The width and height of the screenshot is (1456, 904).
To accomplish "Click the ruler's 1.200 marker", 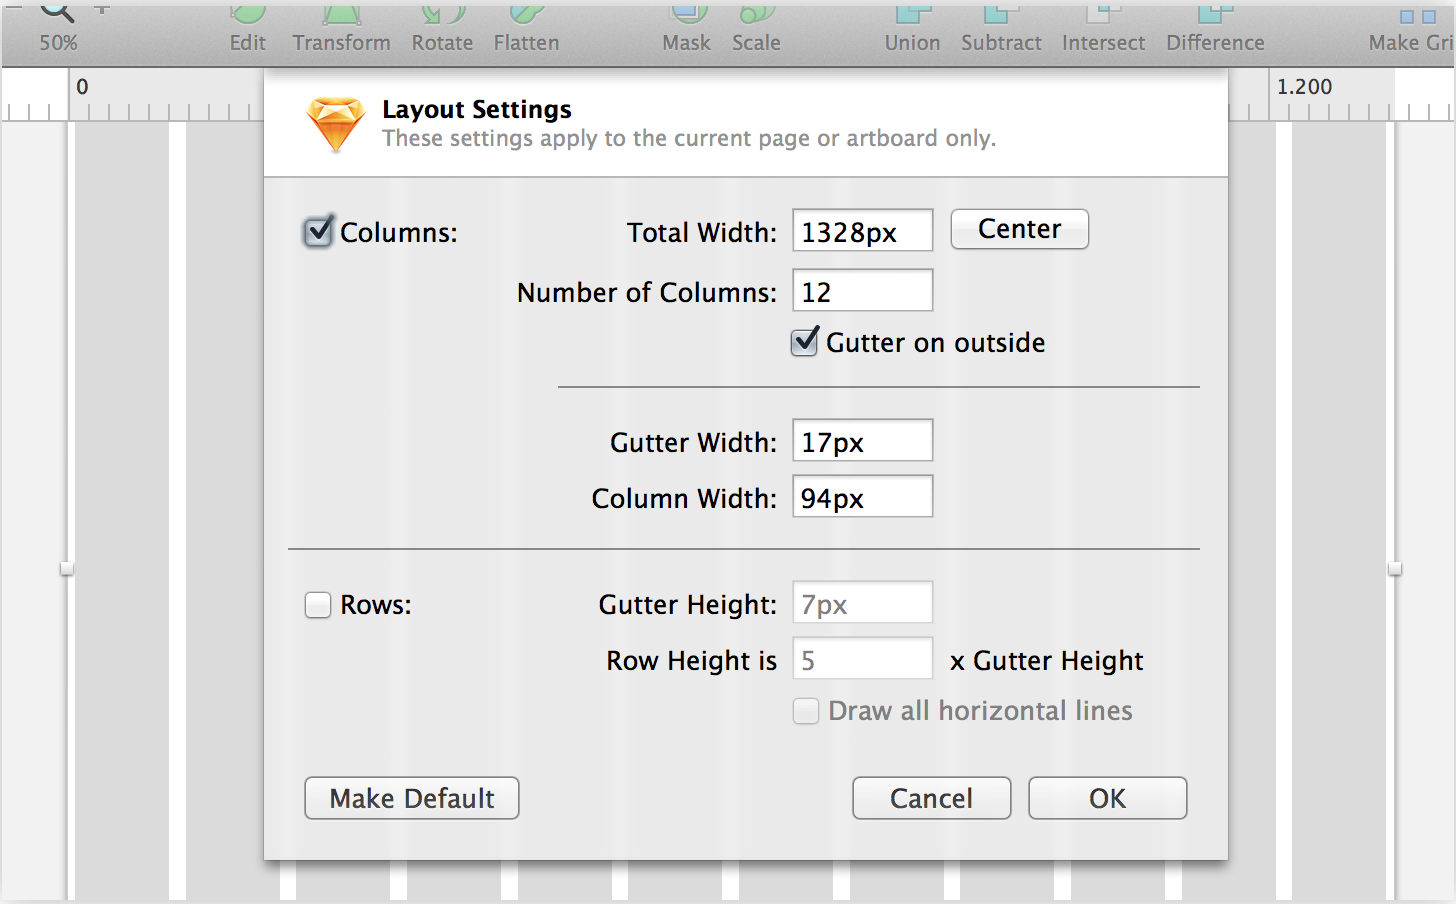I will 1304,87.
